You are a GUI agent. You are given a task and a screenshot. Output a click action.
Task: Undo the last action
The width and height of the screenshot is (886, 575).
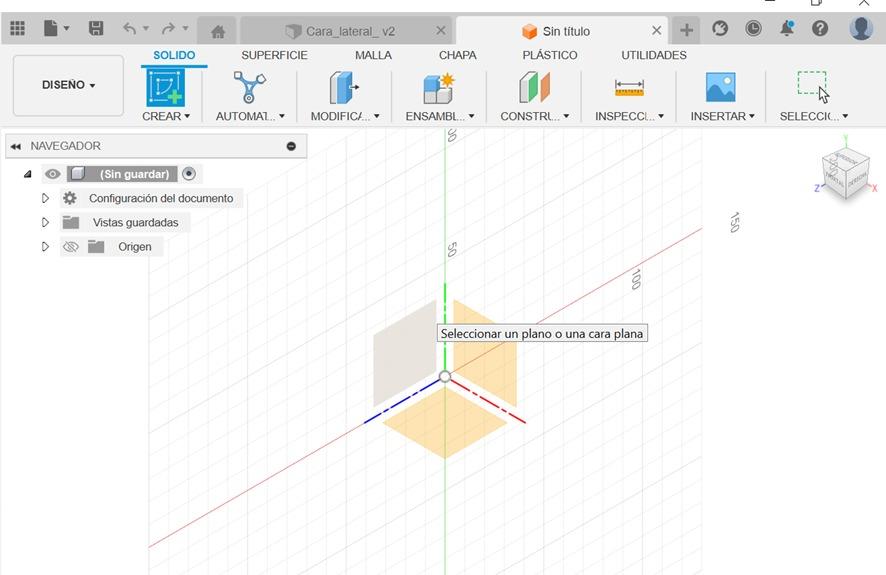129,28
